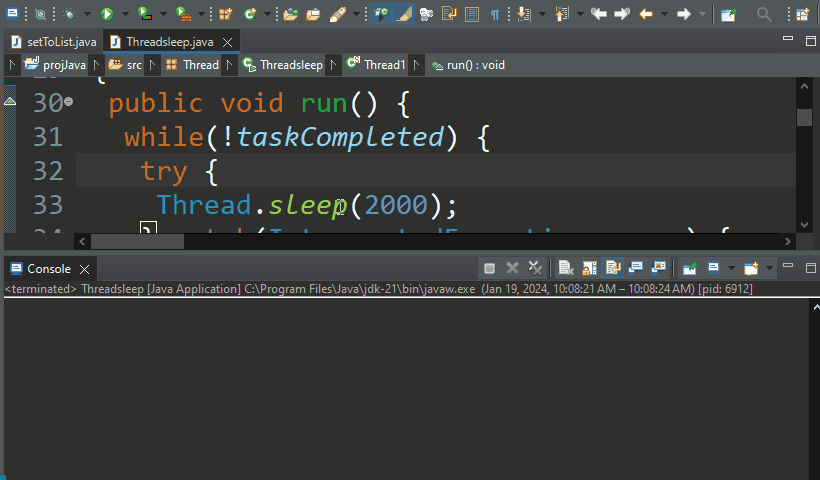Toggle Scroll Lock in the console
This screenshot has width=820, height=480.
point(588,268)
